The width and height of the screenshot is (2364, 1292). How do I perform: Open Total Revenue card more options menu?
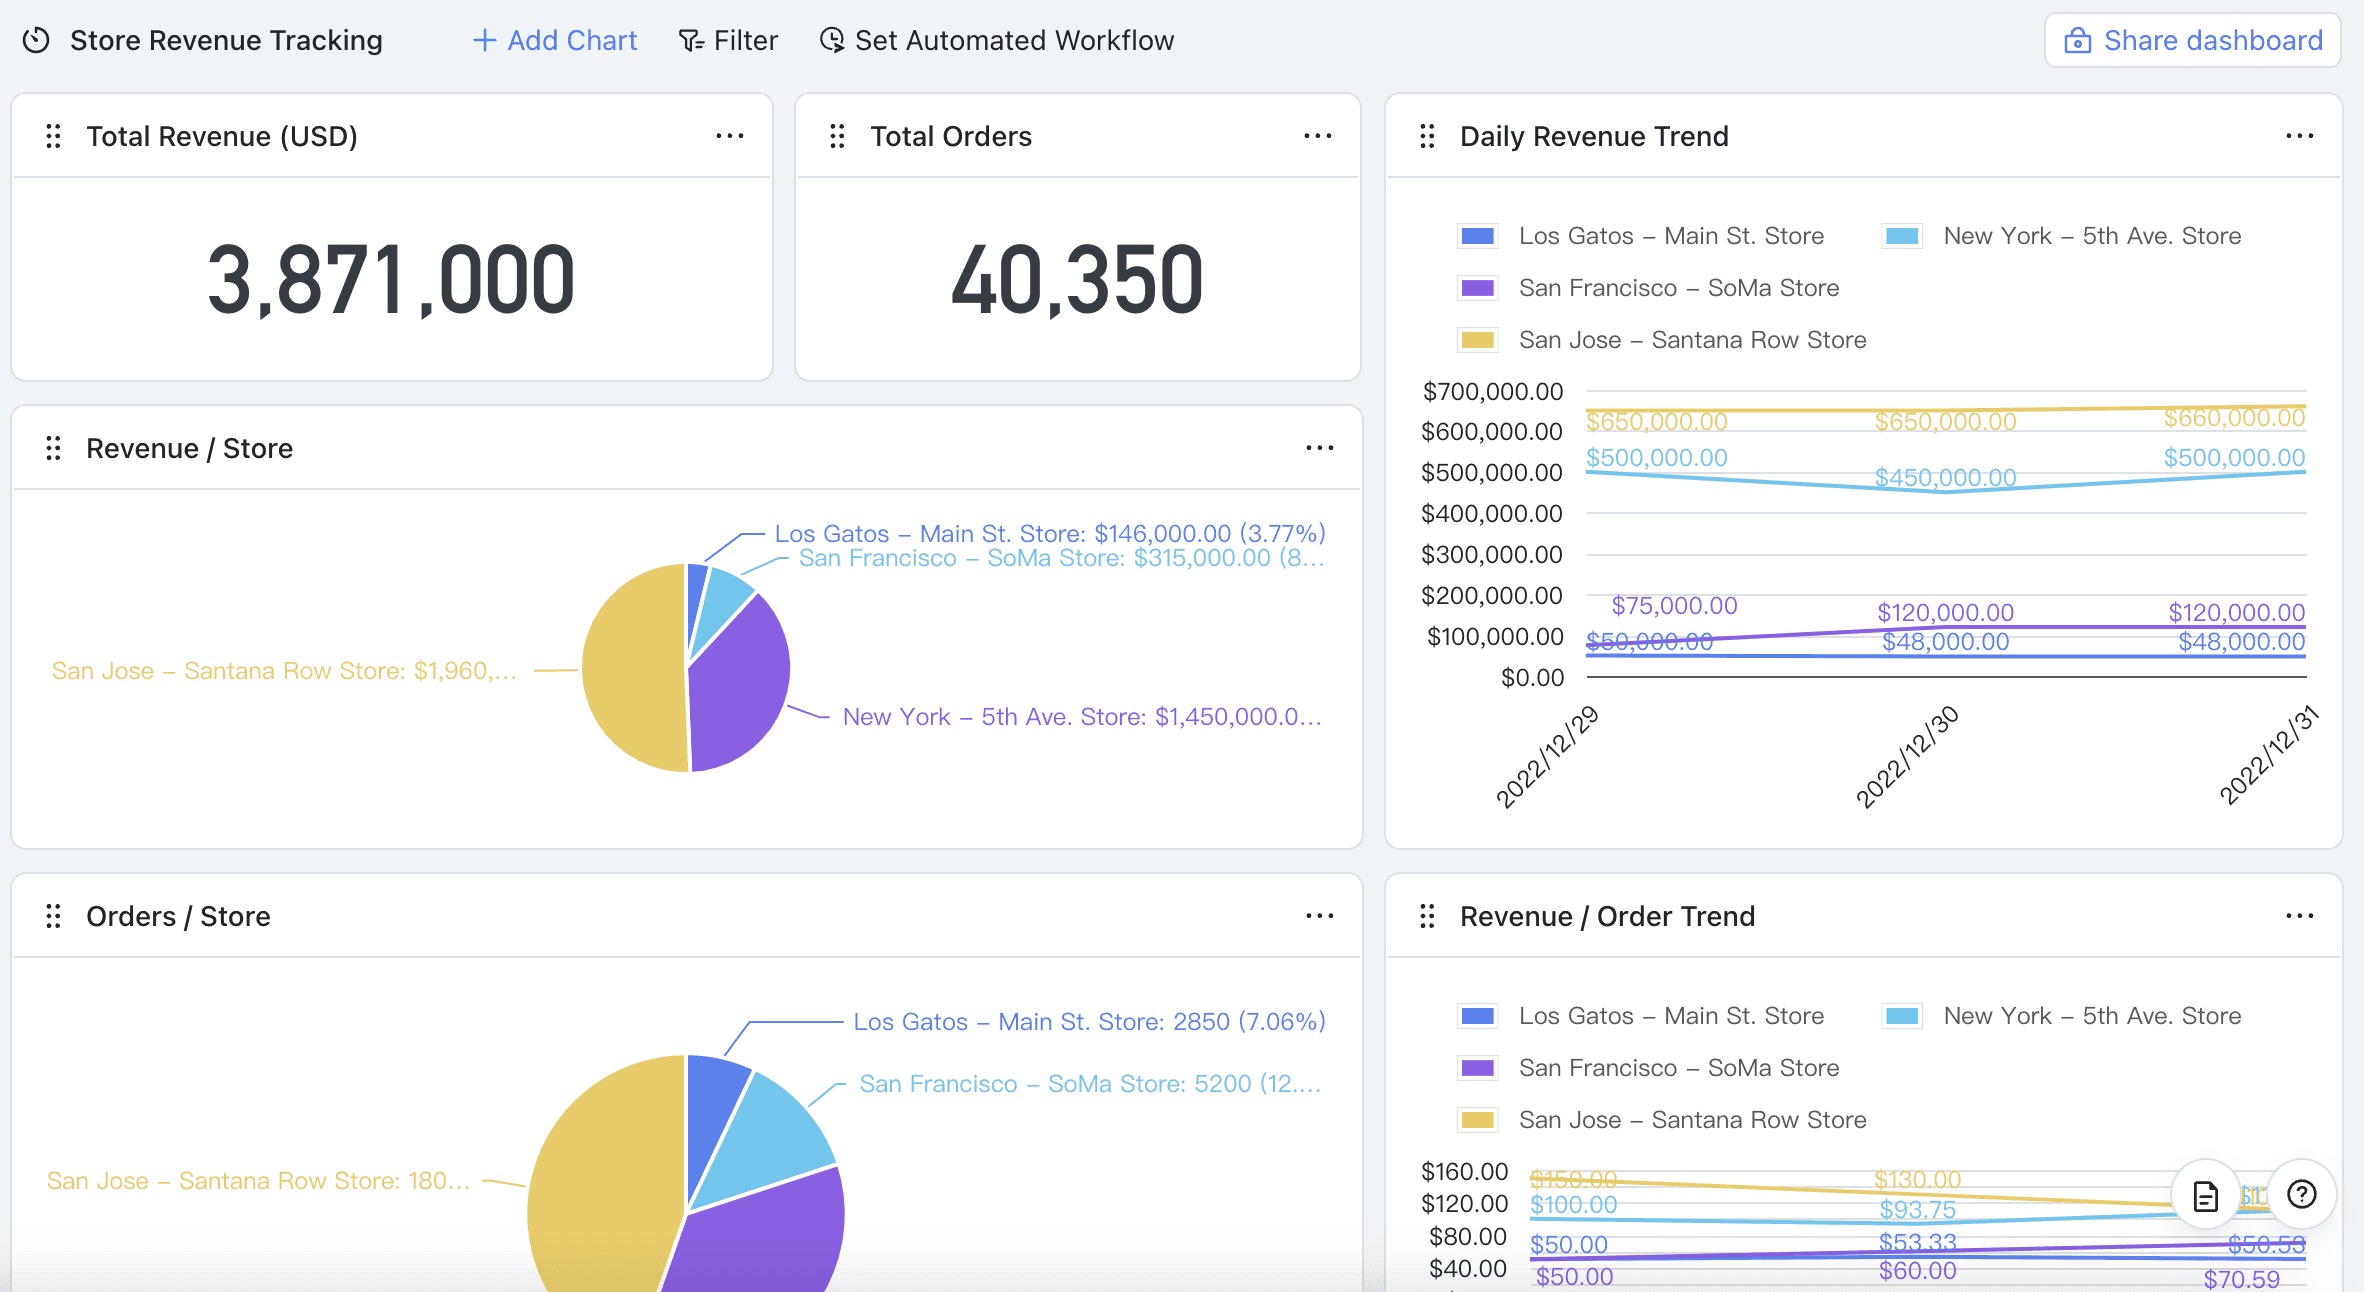point(730,136)
